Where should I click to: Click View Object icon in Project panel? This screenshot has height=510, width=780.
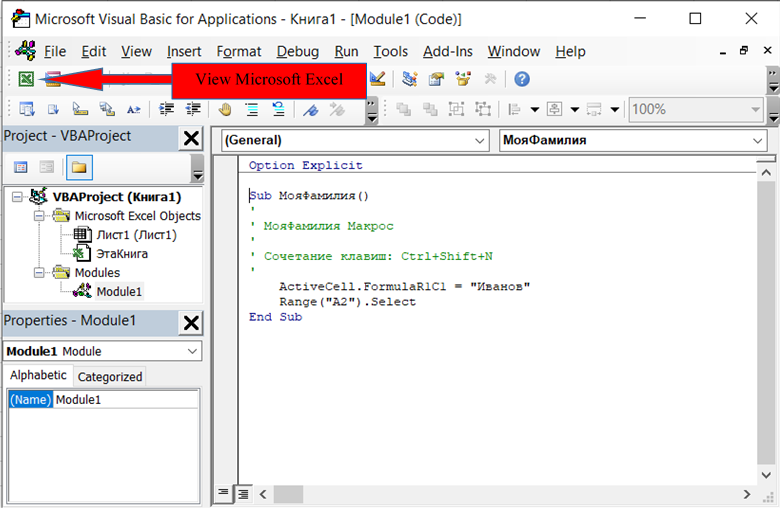coord(47,167)
